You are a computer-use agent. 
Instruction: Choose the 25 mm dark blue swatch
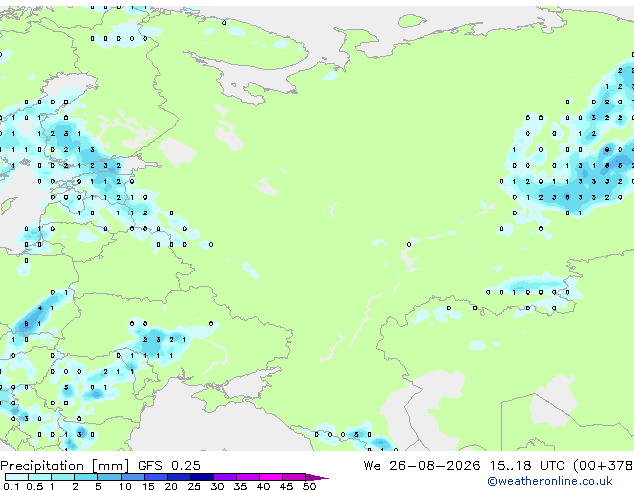coord(201,477)
